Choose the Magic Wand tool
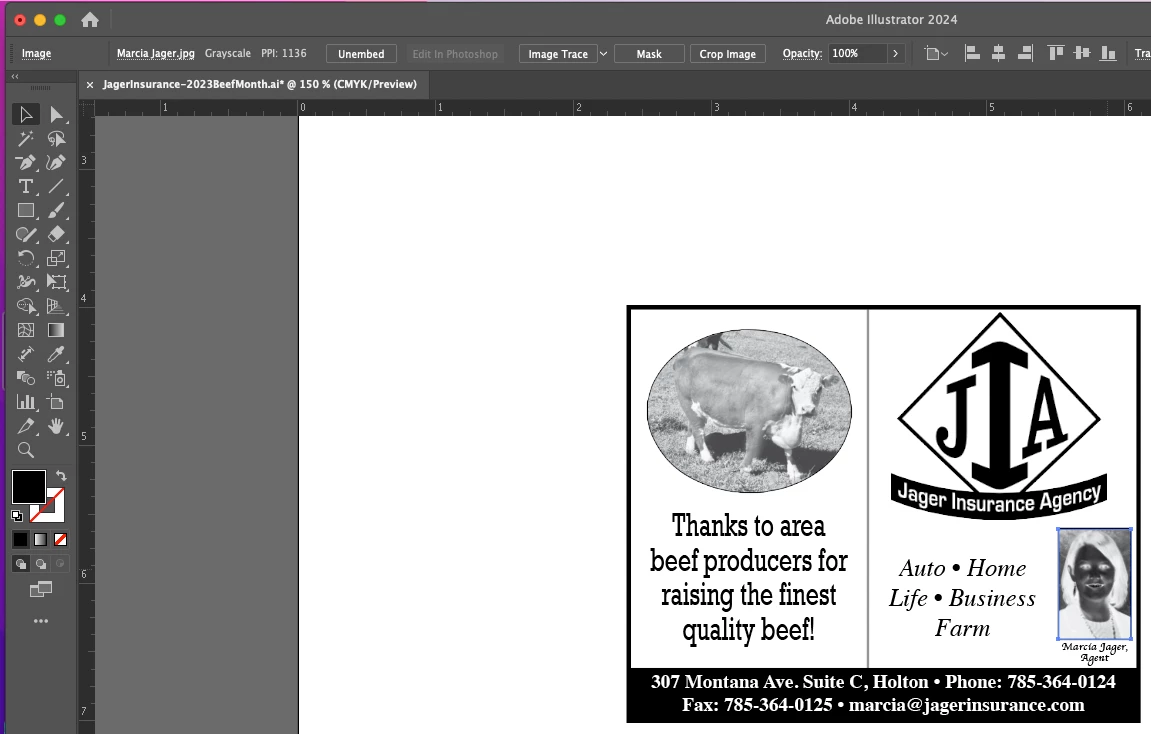1151x734 pixels. [26, 139]
